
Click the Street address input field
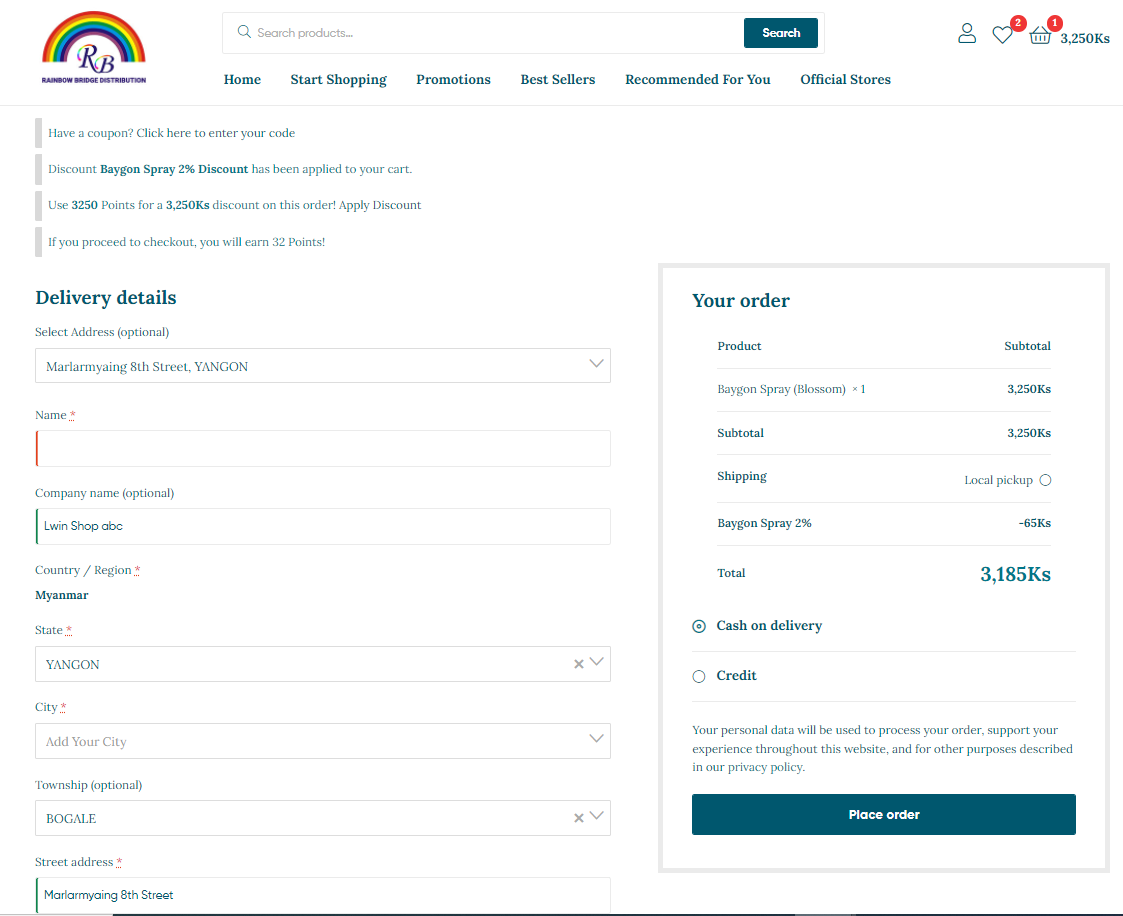[323, 895]
